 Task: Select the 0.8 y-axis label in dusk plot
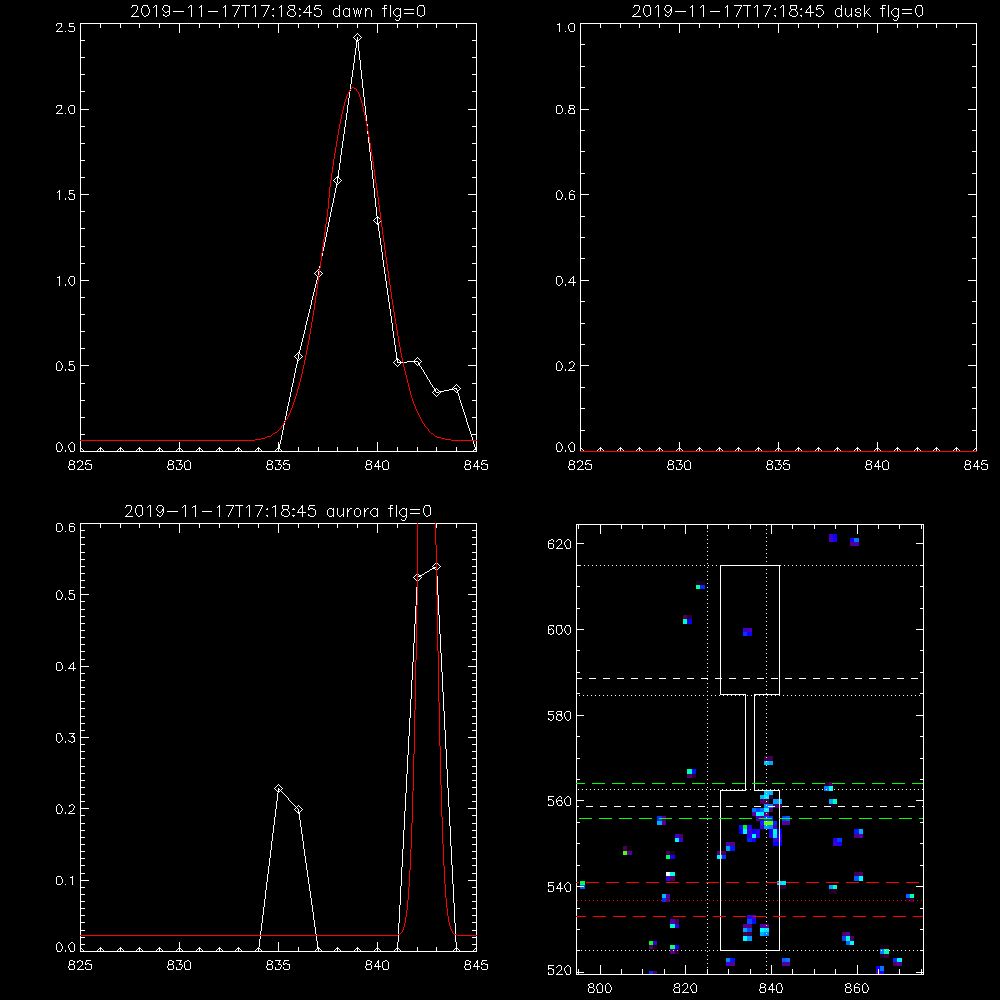click(x=566, y=110)
